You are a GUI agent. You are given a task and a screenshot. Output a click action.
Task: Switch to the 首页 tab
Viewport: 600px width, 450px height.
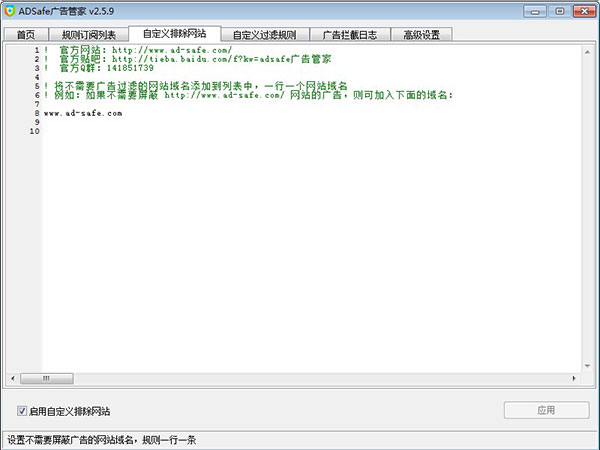pyautogui.click(x=26, y=35)
